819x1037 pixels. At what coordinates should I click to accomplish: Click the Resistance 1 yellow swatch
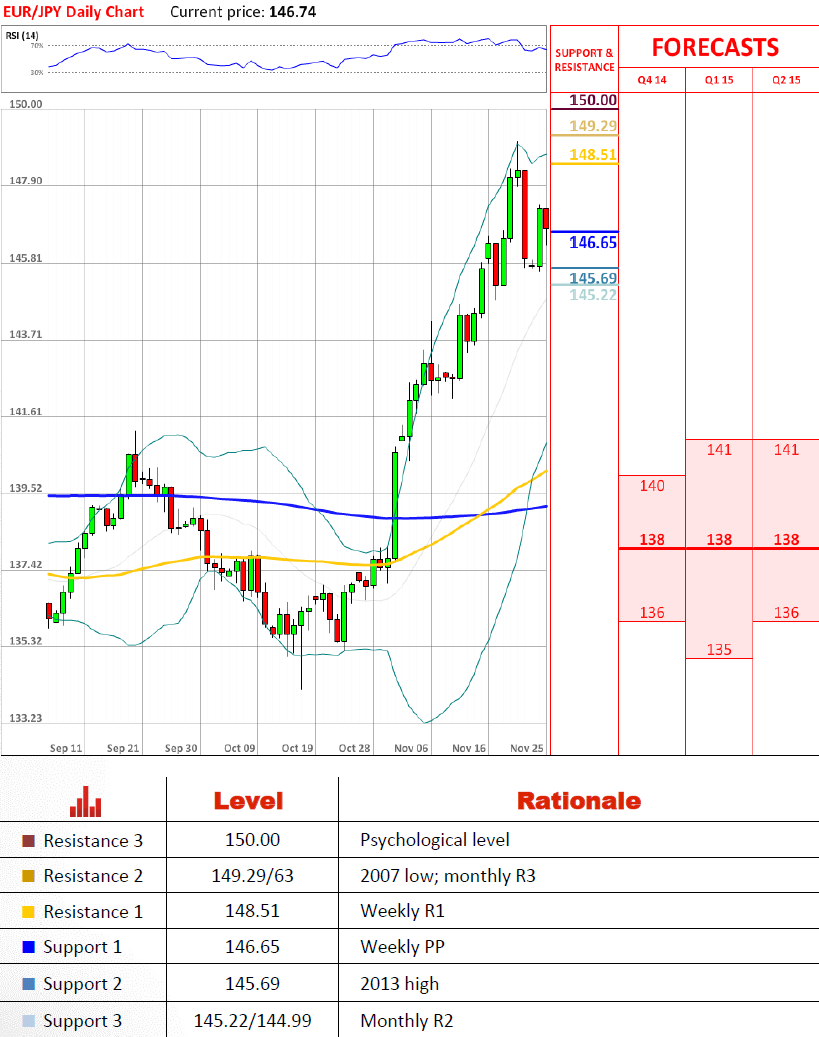pos(28,912)
